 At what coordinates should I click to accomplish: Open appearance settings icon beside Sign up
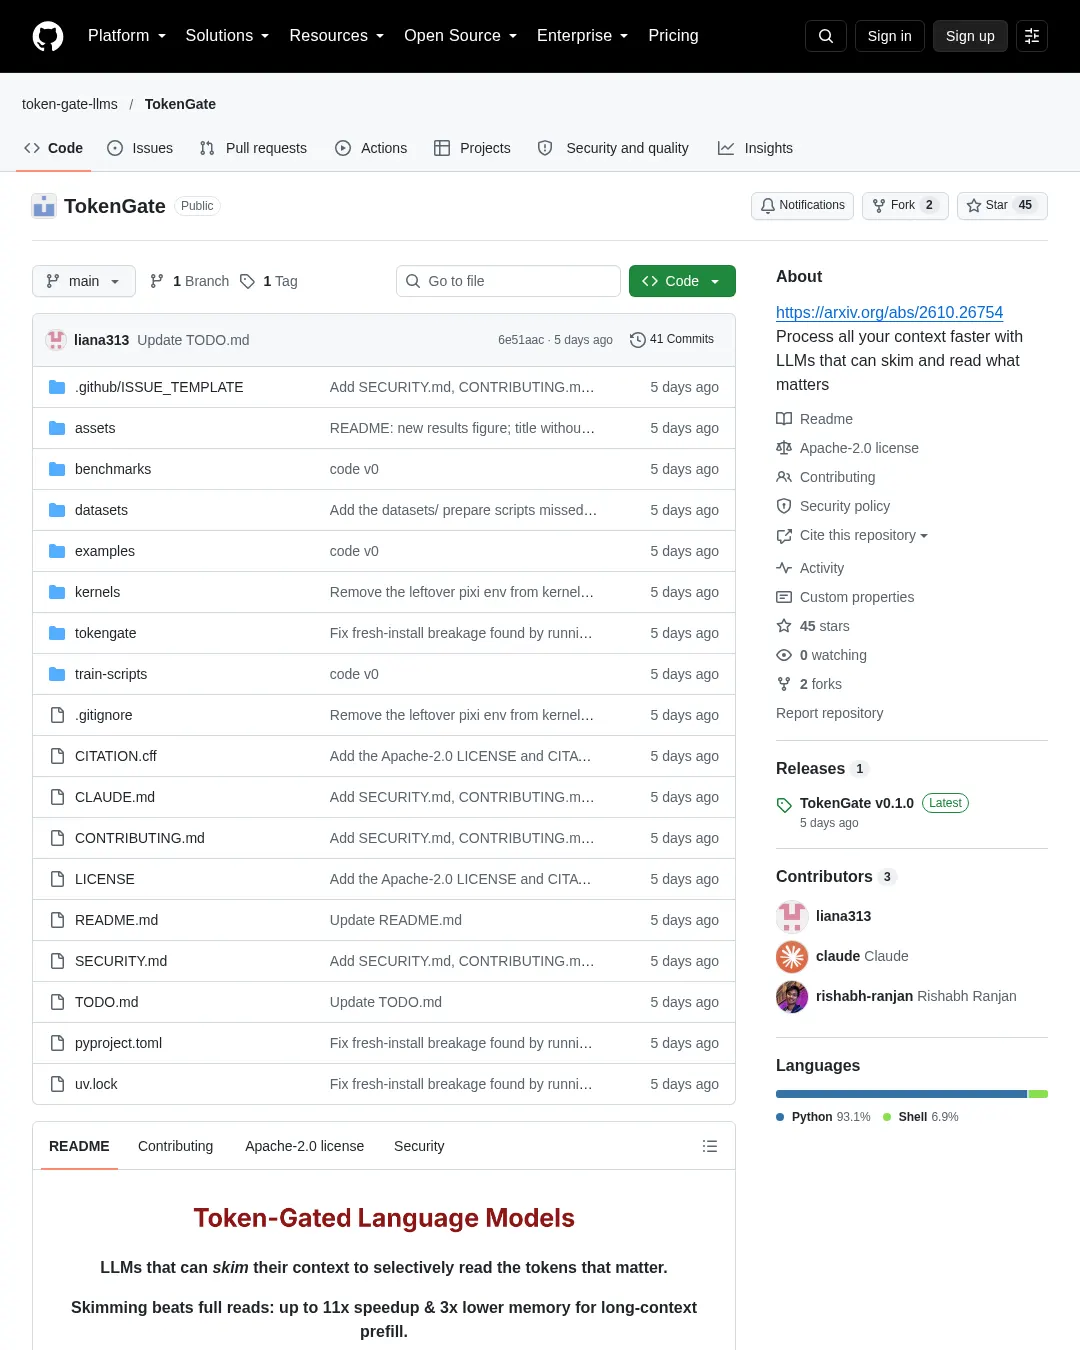coord(1032,36)
